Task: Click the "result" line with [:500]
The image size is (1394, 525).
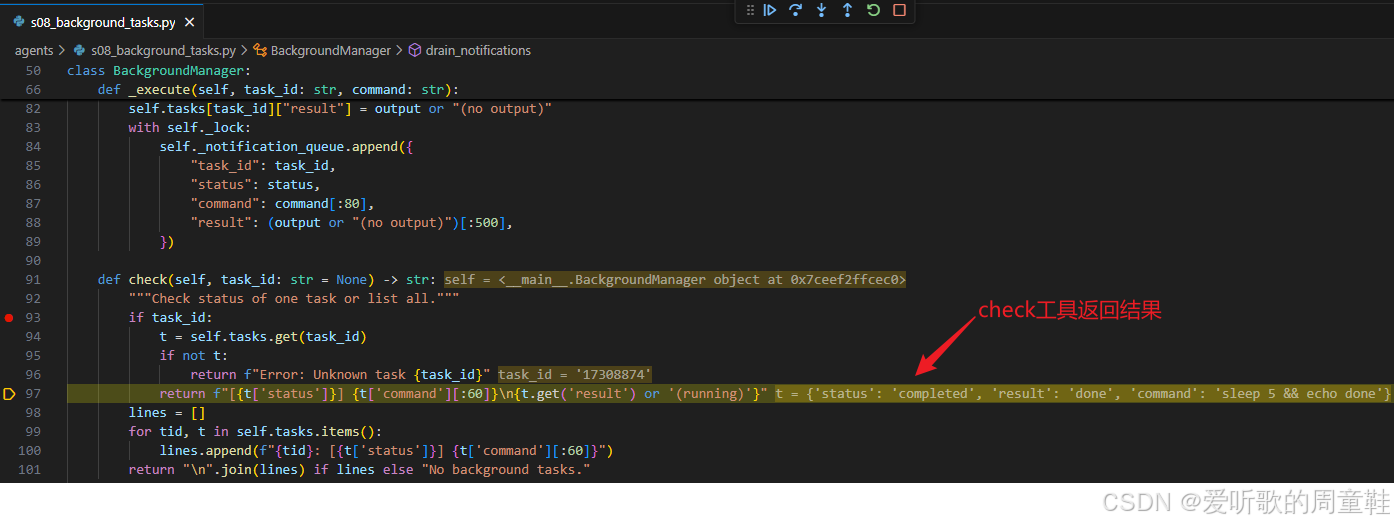Action: (351, 223)
